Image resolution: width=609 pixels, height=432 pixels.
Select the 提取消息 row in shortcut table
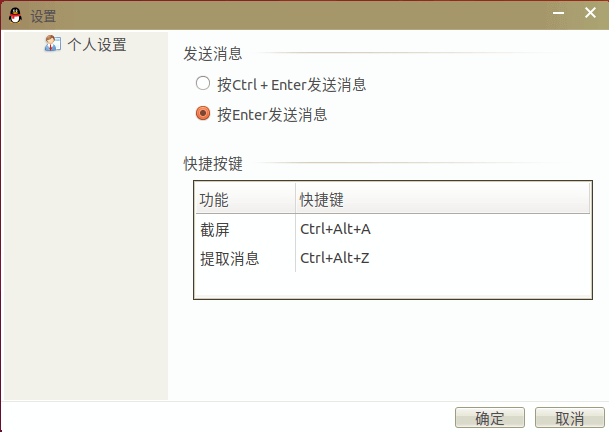click(393, 258)
